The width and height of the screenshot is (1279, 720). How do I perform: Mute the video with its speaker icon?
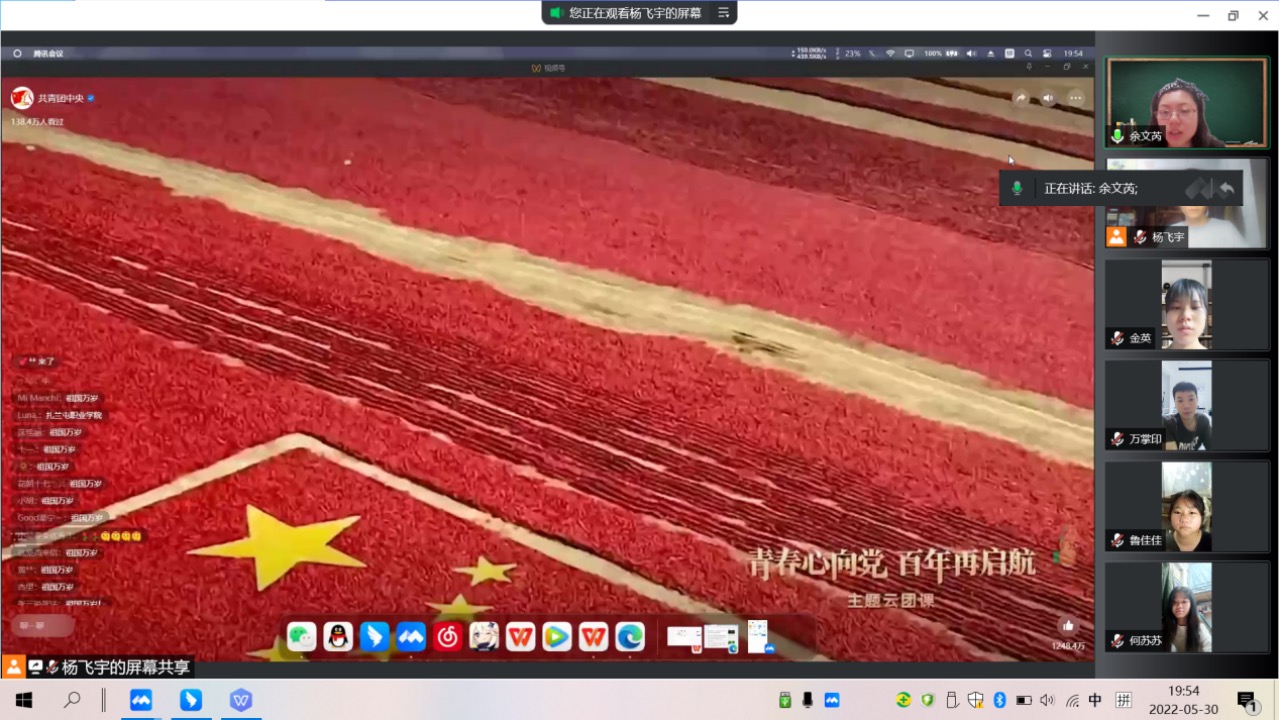pos(1048,98)
